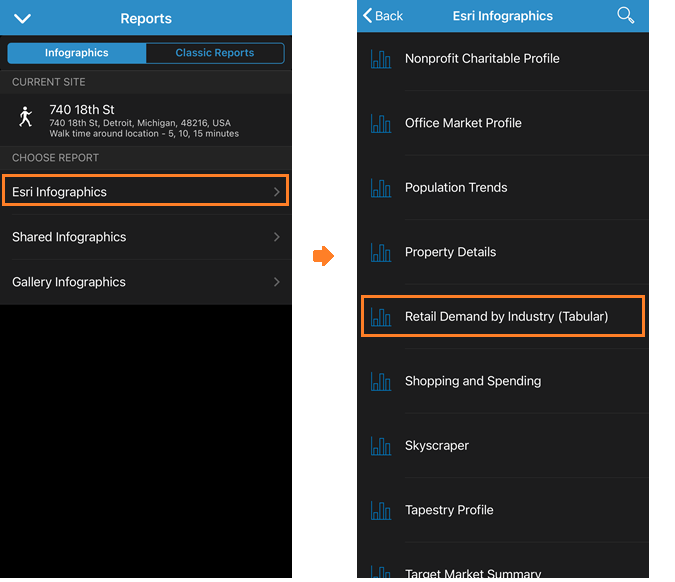Click chart icon beside Shopping and Spending

click(x=381, y=382)
